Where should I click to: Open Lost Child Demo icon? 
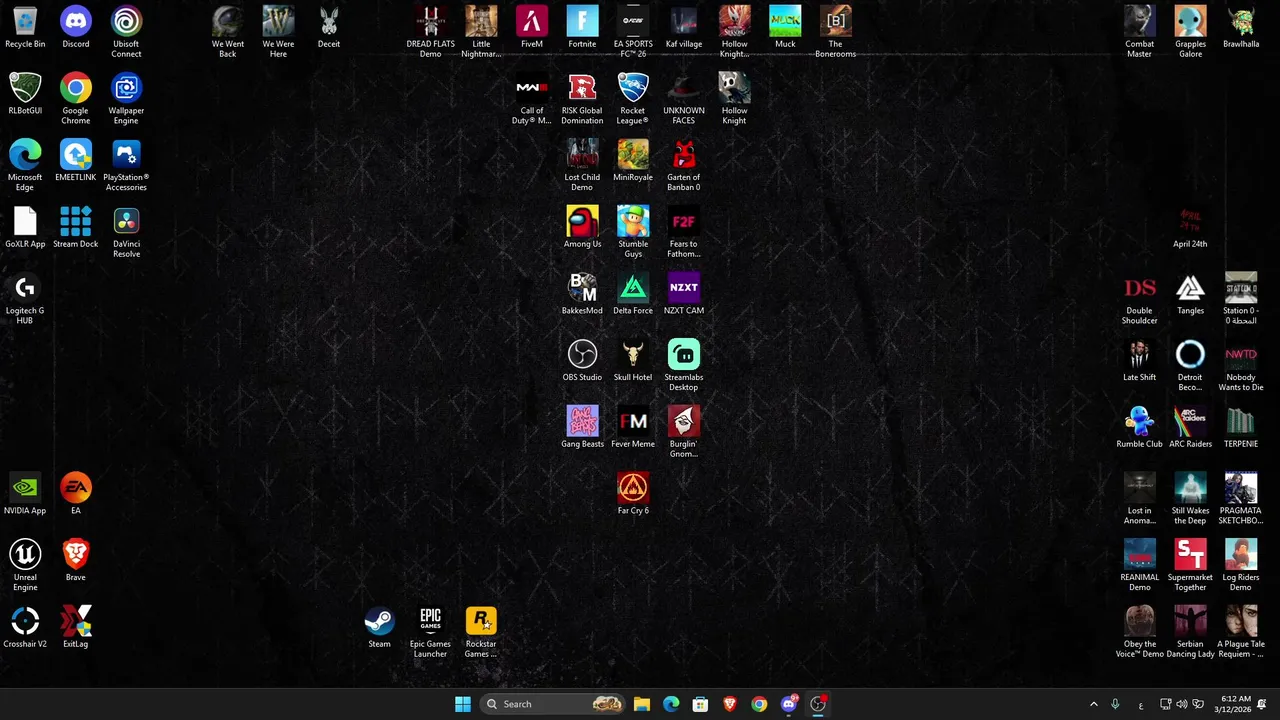582,165
